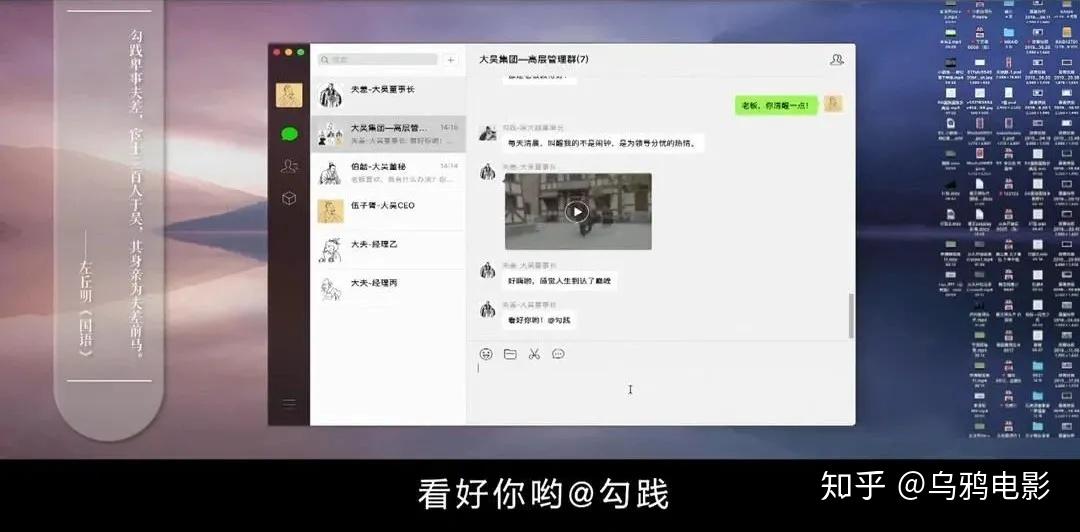
Task: Open the Favorites cube icon in sidebar
Action: [x=289, y=198]
